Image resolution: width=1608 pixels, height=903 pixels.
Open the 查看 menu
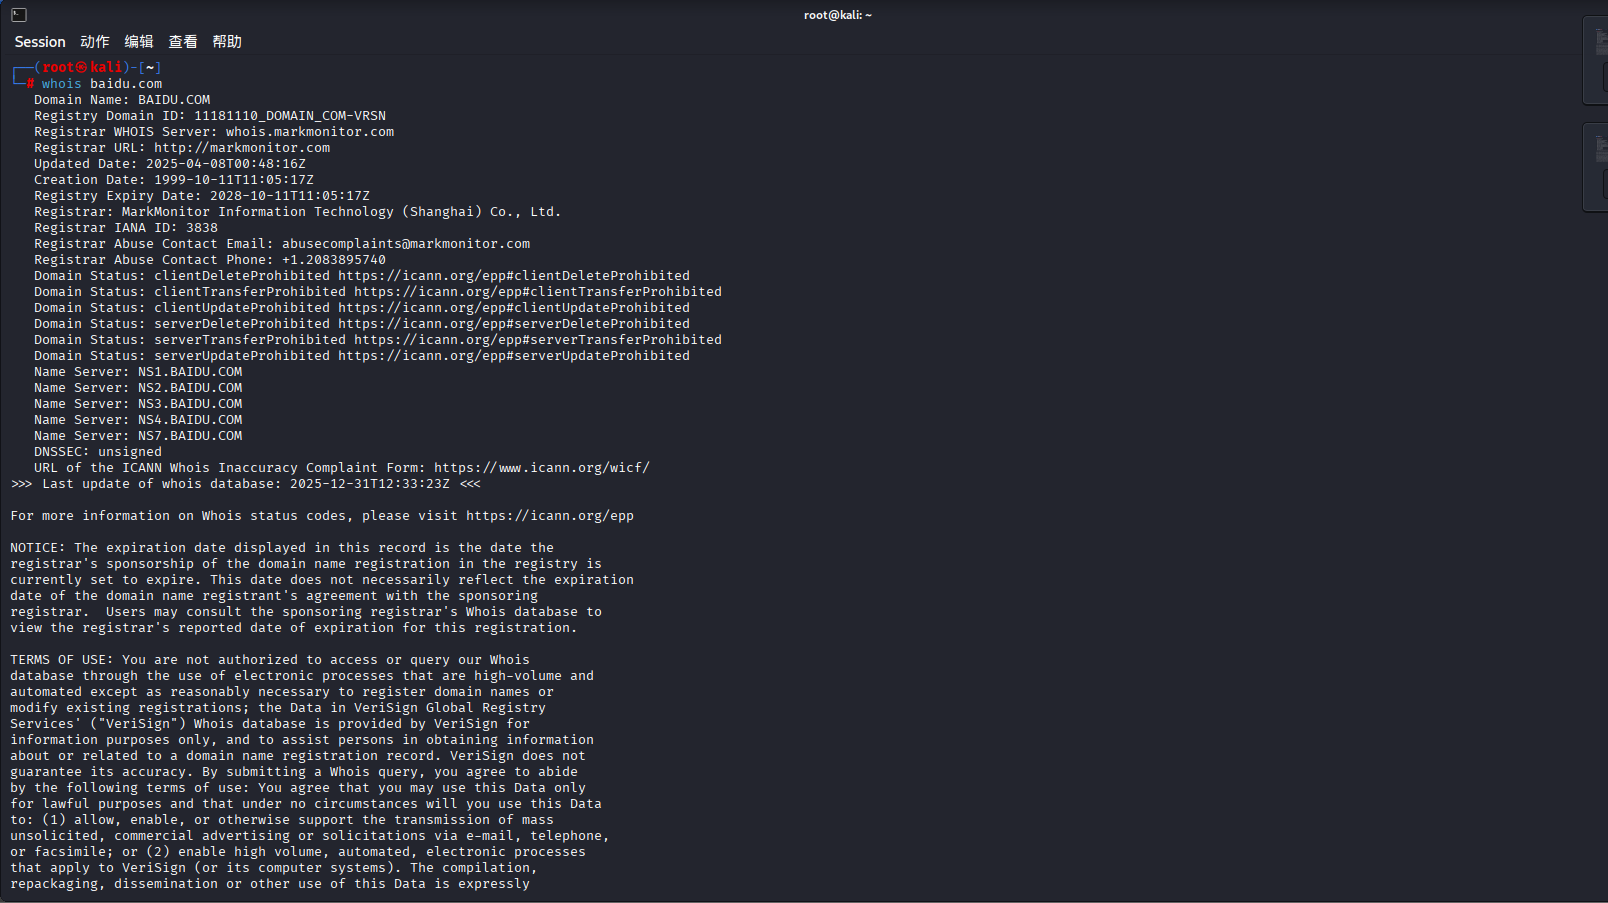(x=183, y=42)
